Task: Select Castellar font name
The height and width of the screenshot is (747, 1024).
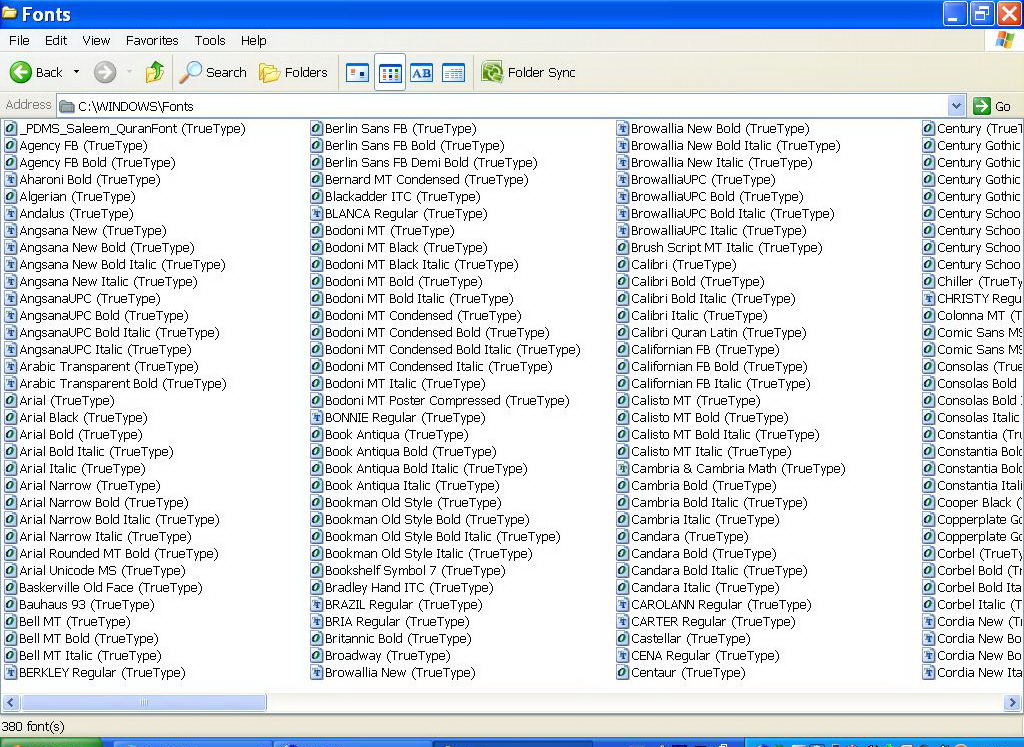Action: point(691,638)
